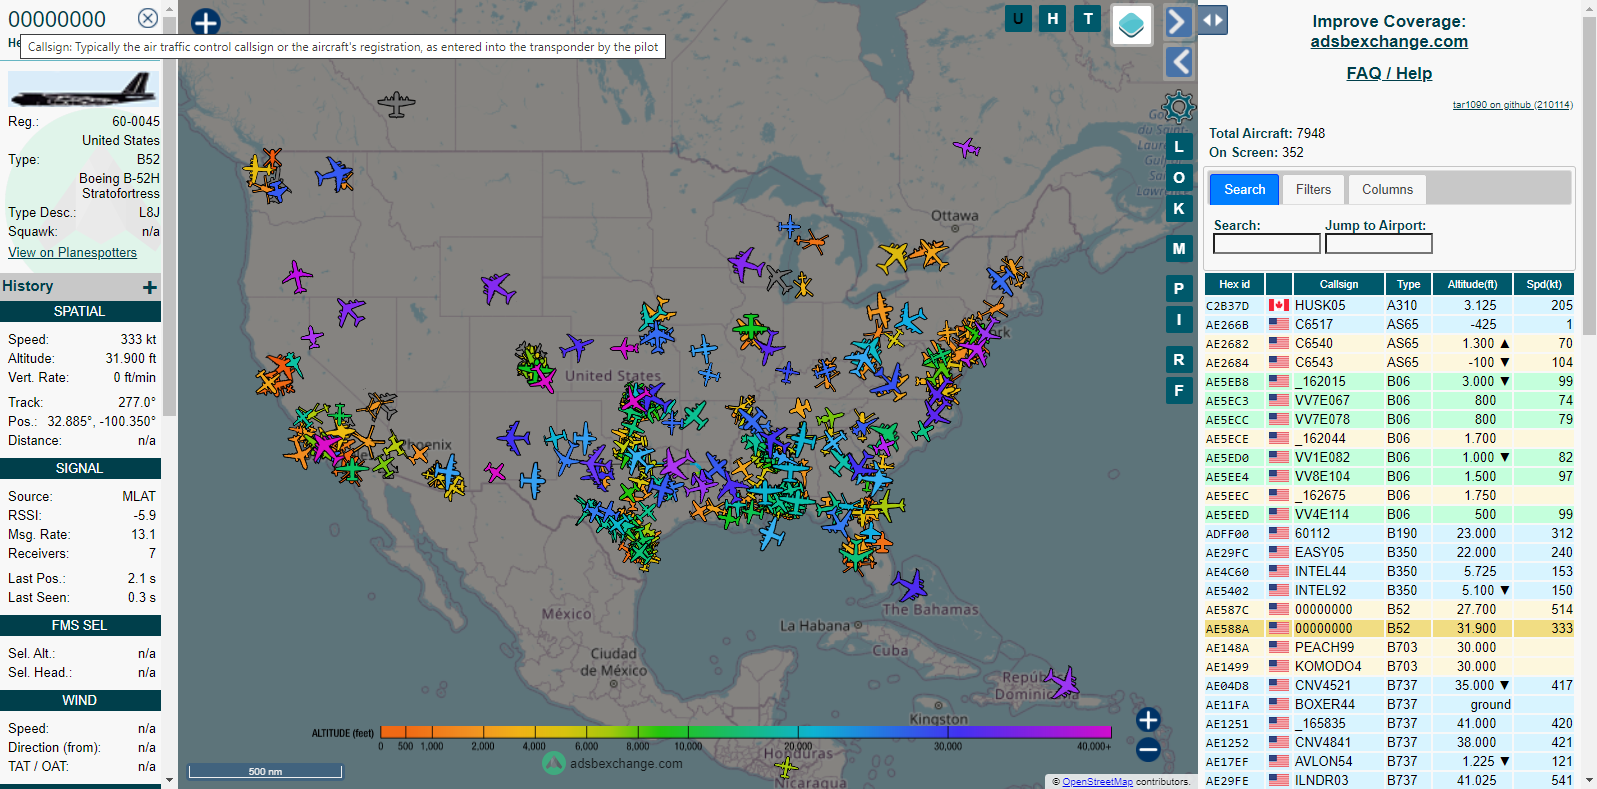1597x789 pixels.
Task: Expand the History section
Action: point(150,287)
